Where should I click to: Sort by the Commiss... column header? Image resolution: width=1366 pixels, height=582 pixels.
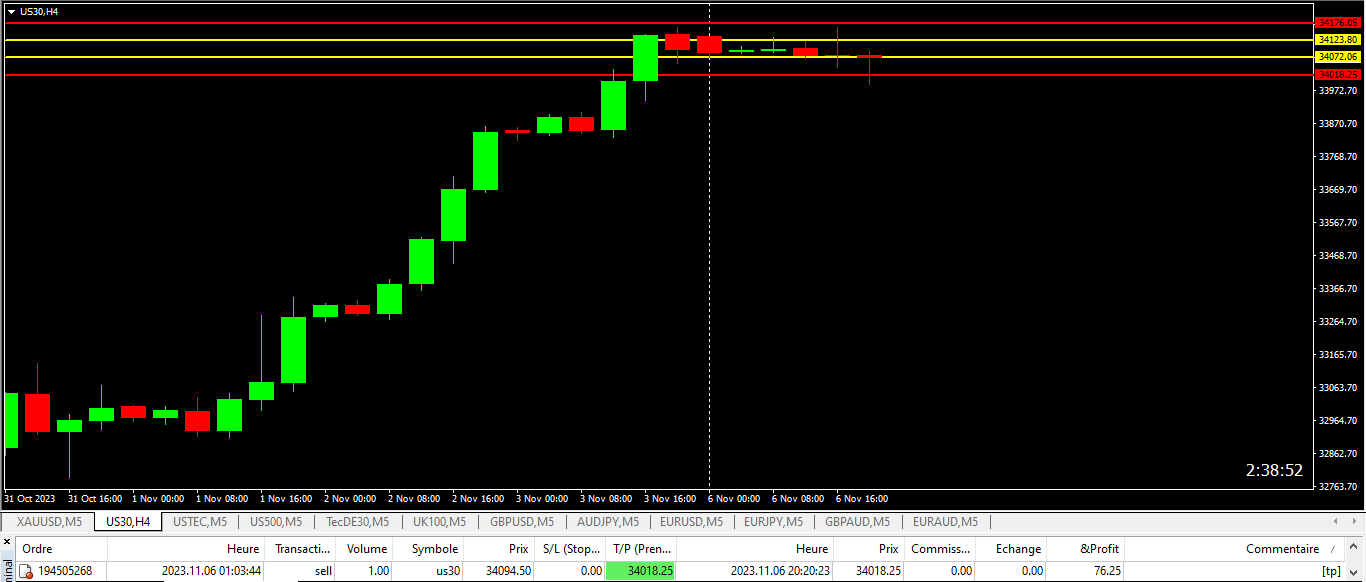click(x=940, y=548)
